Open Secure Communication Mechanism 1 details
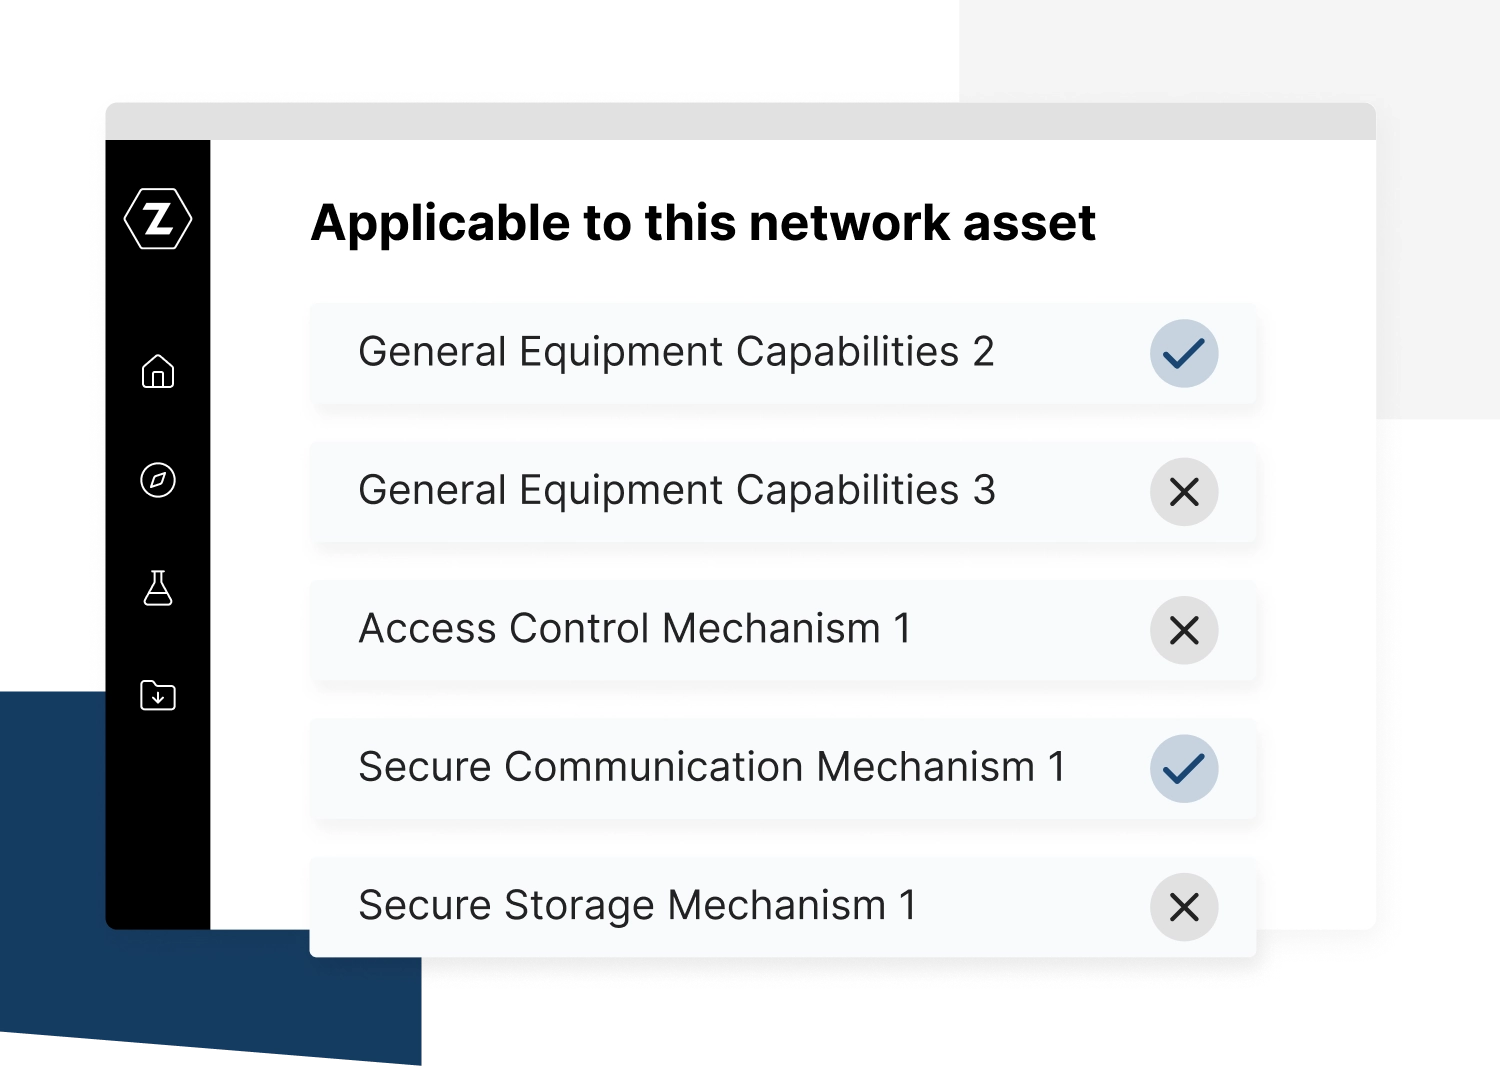 point(712,768)
